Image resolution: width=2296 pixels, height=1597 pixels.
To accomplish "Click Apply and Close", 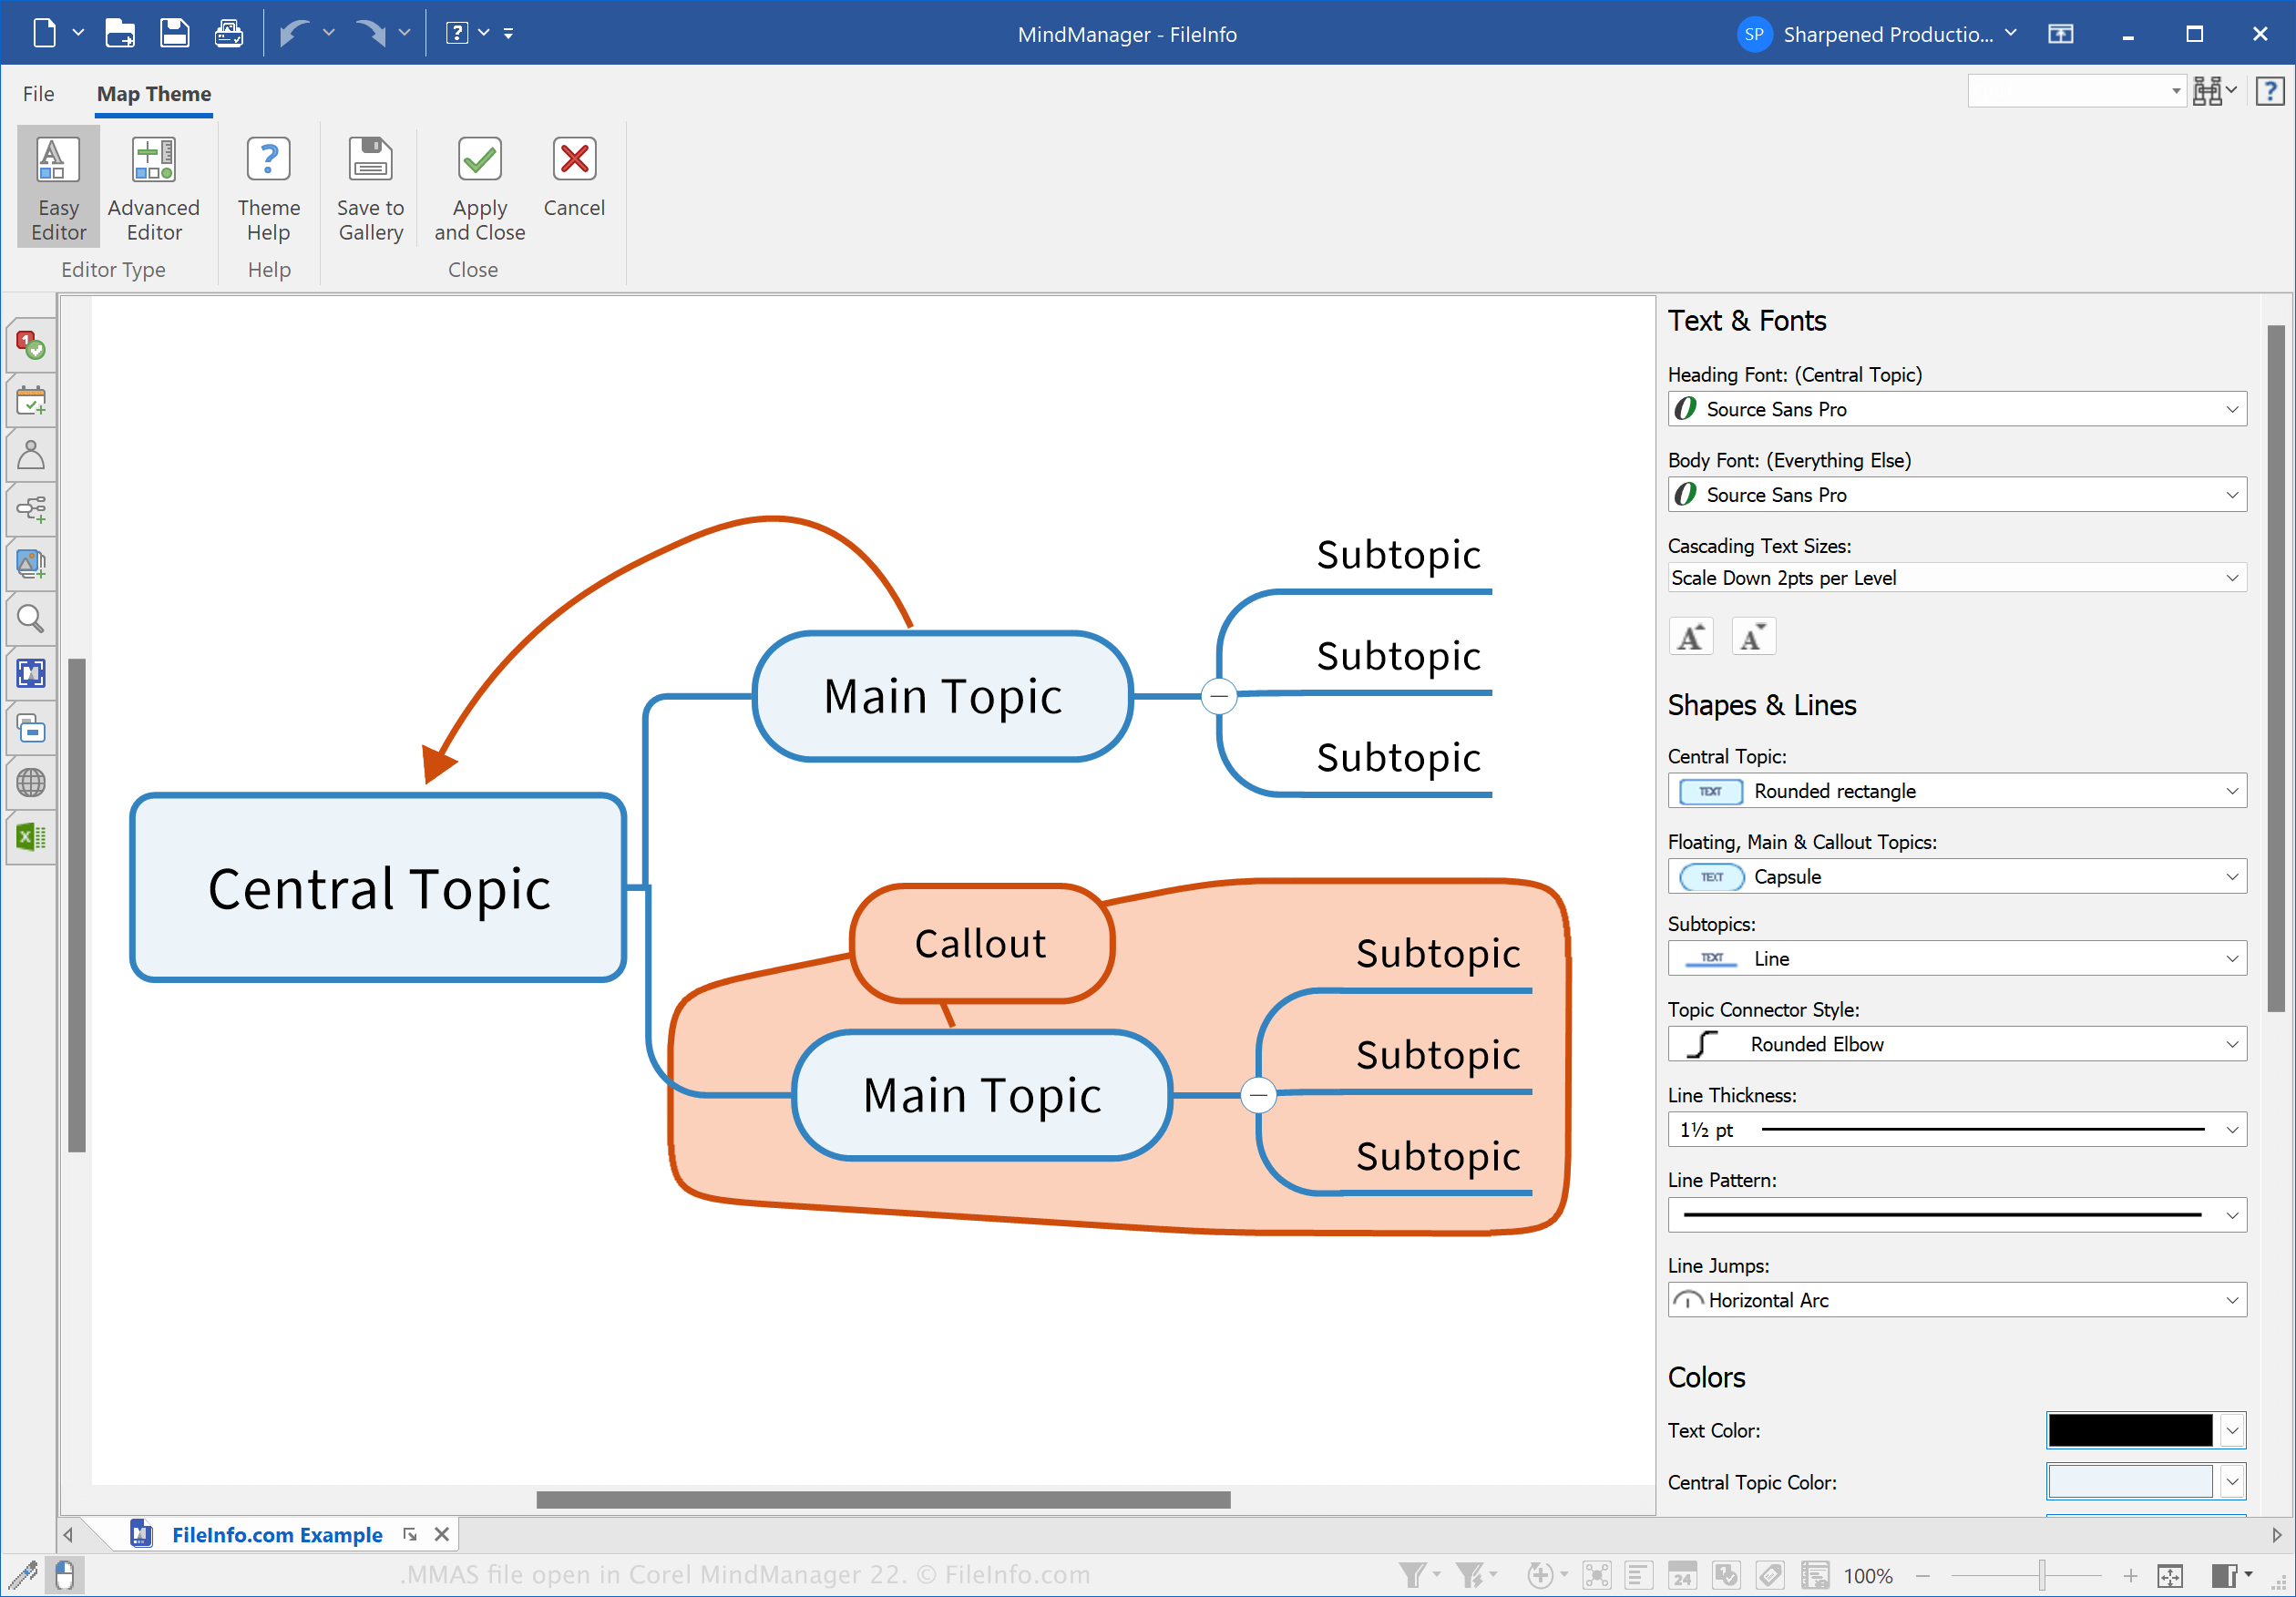I will pos(479,188).
